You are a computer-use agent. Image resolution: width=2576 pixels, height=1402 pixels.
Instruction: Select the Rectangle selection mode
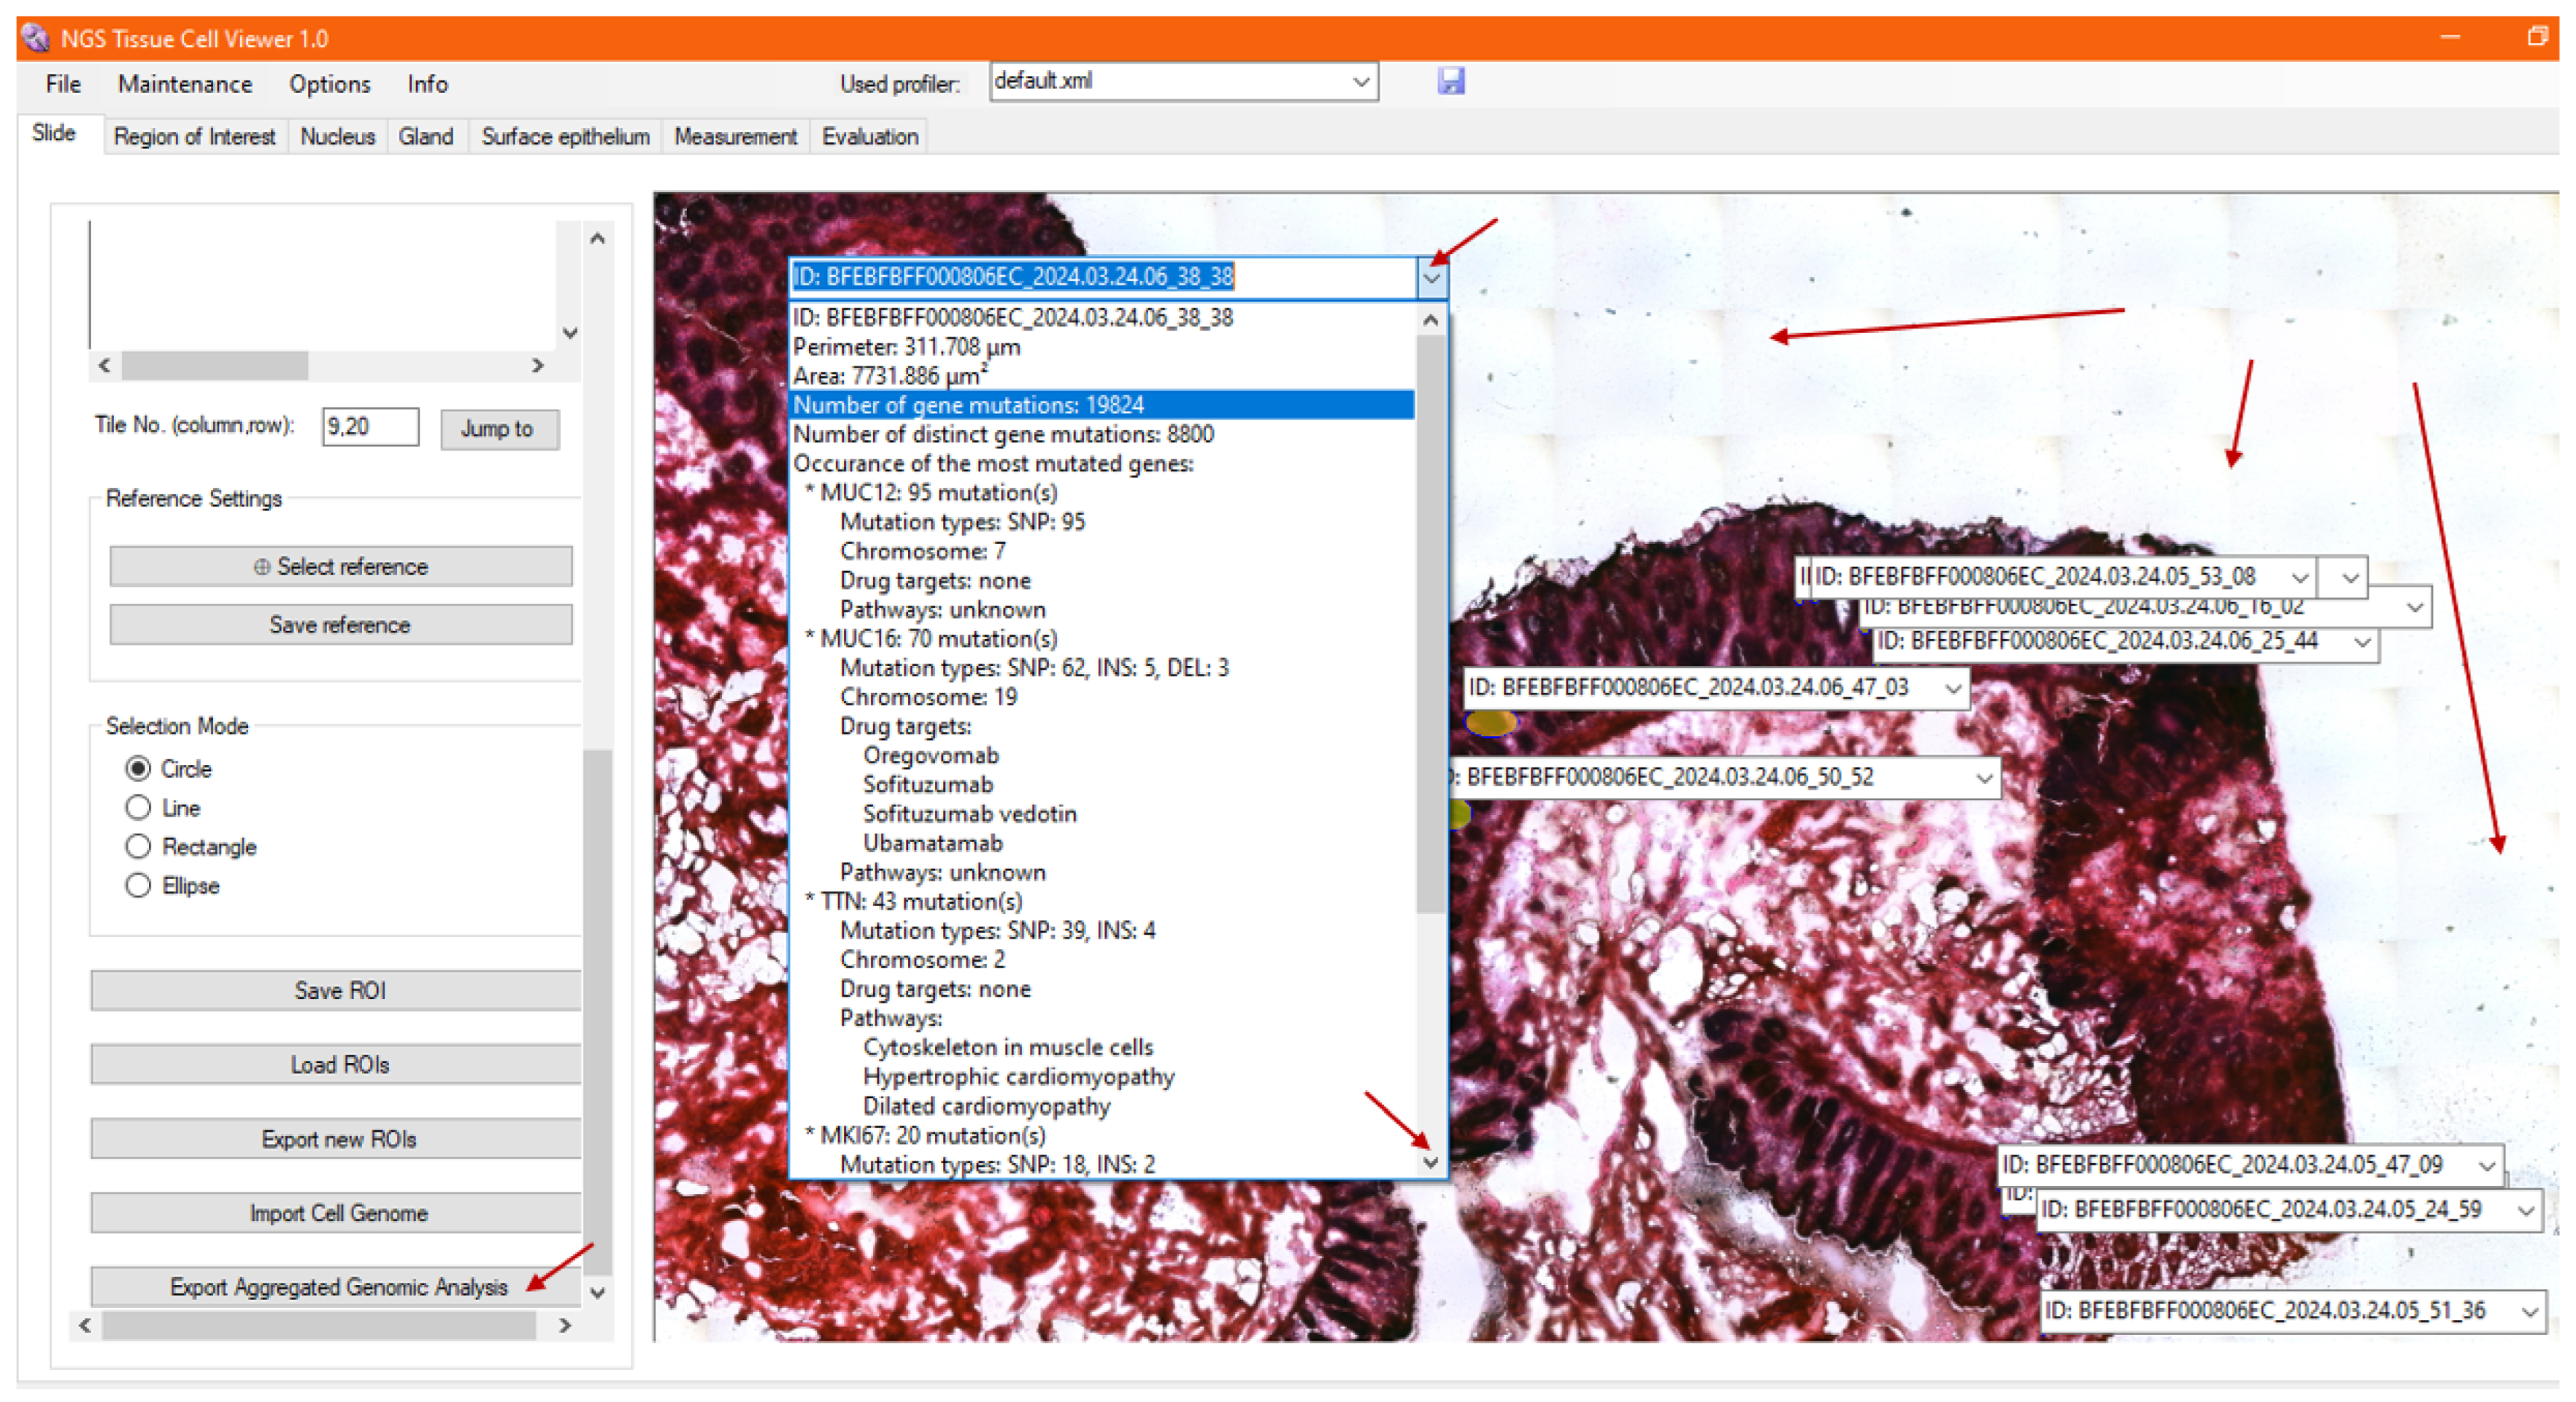point(138,846)
